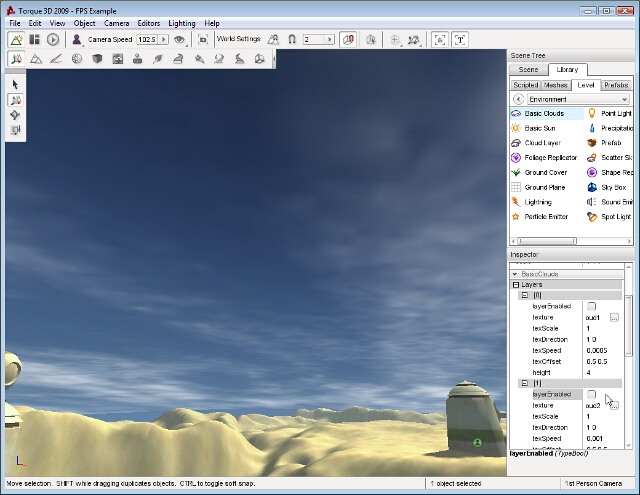Collapse layer [0] section
The image size is (640, 495).
524,296
